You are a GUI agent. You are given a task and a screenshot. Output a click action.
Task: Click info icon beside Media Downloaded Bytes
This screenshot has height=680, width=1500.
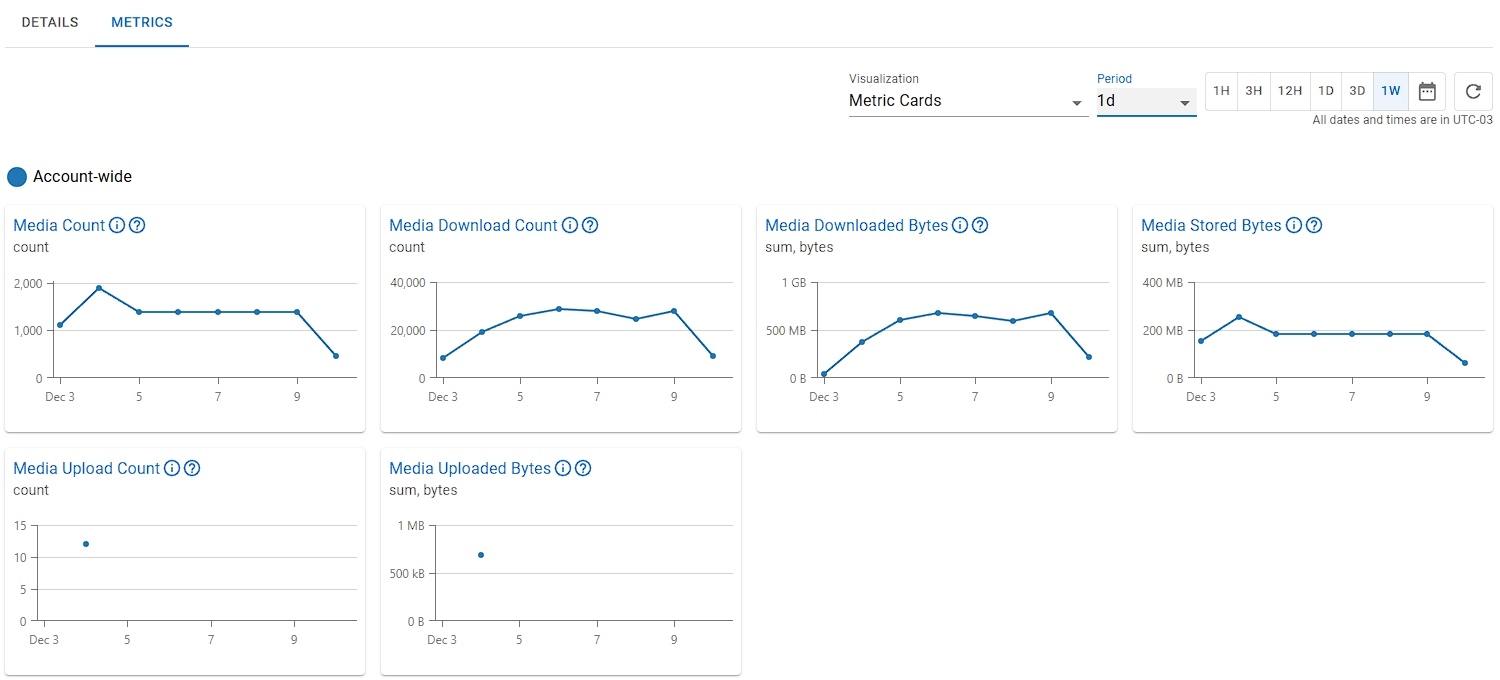click(x=960, y=225)
